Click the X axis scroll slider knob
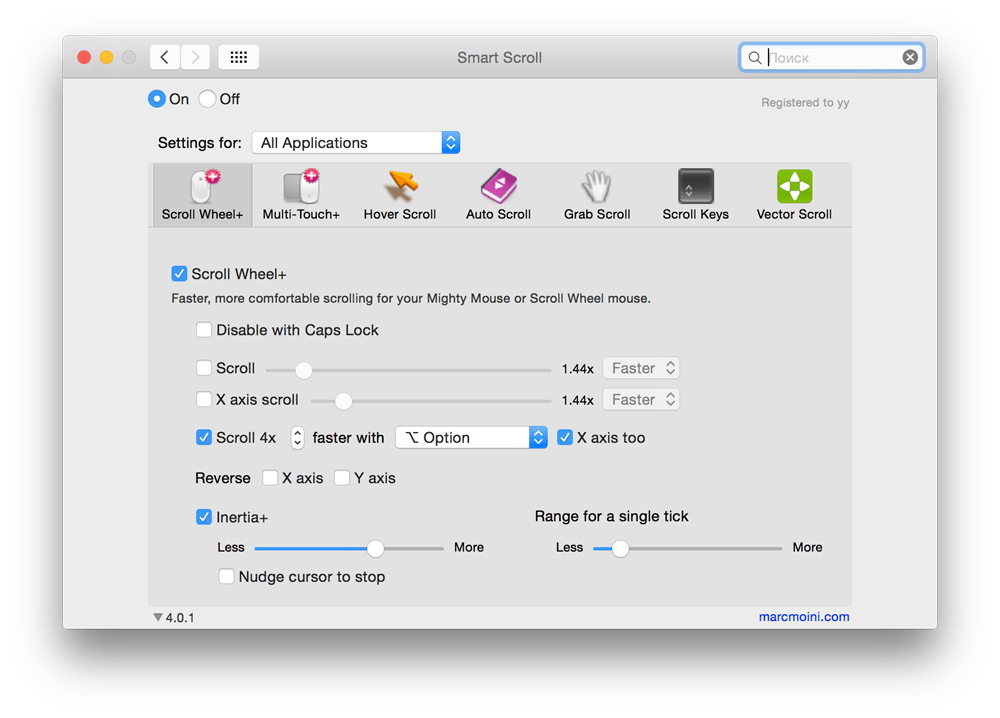1000x718 pixels. 343,401
